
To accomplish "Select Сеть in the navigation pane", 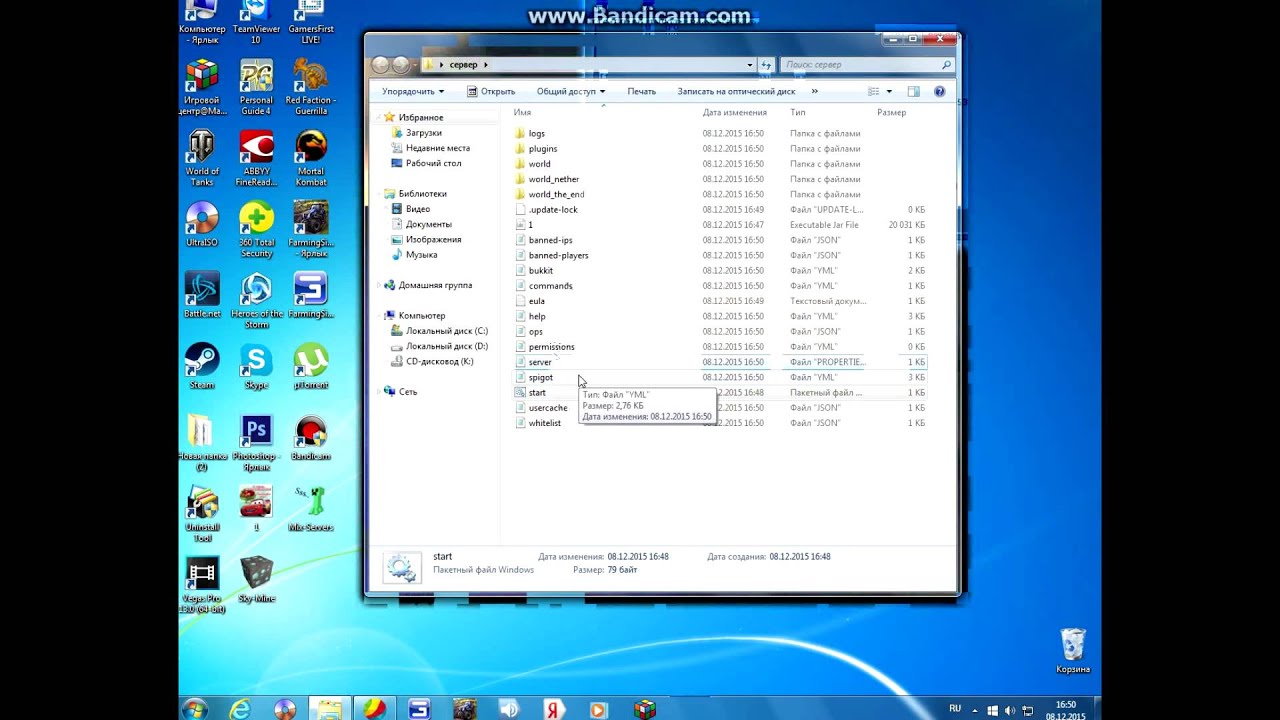I will [407, 391].
